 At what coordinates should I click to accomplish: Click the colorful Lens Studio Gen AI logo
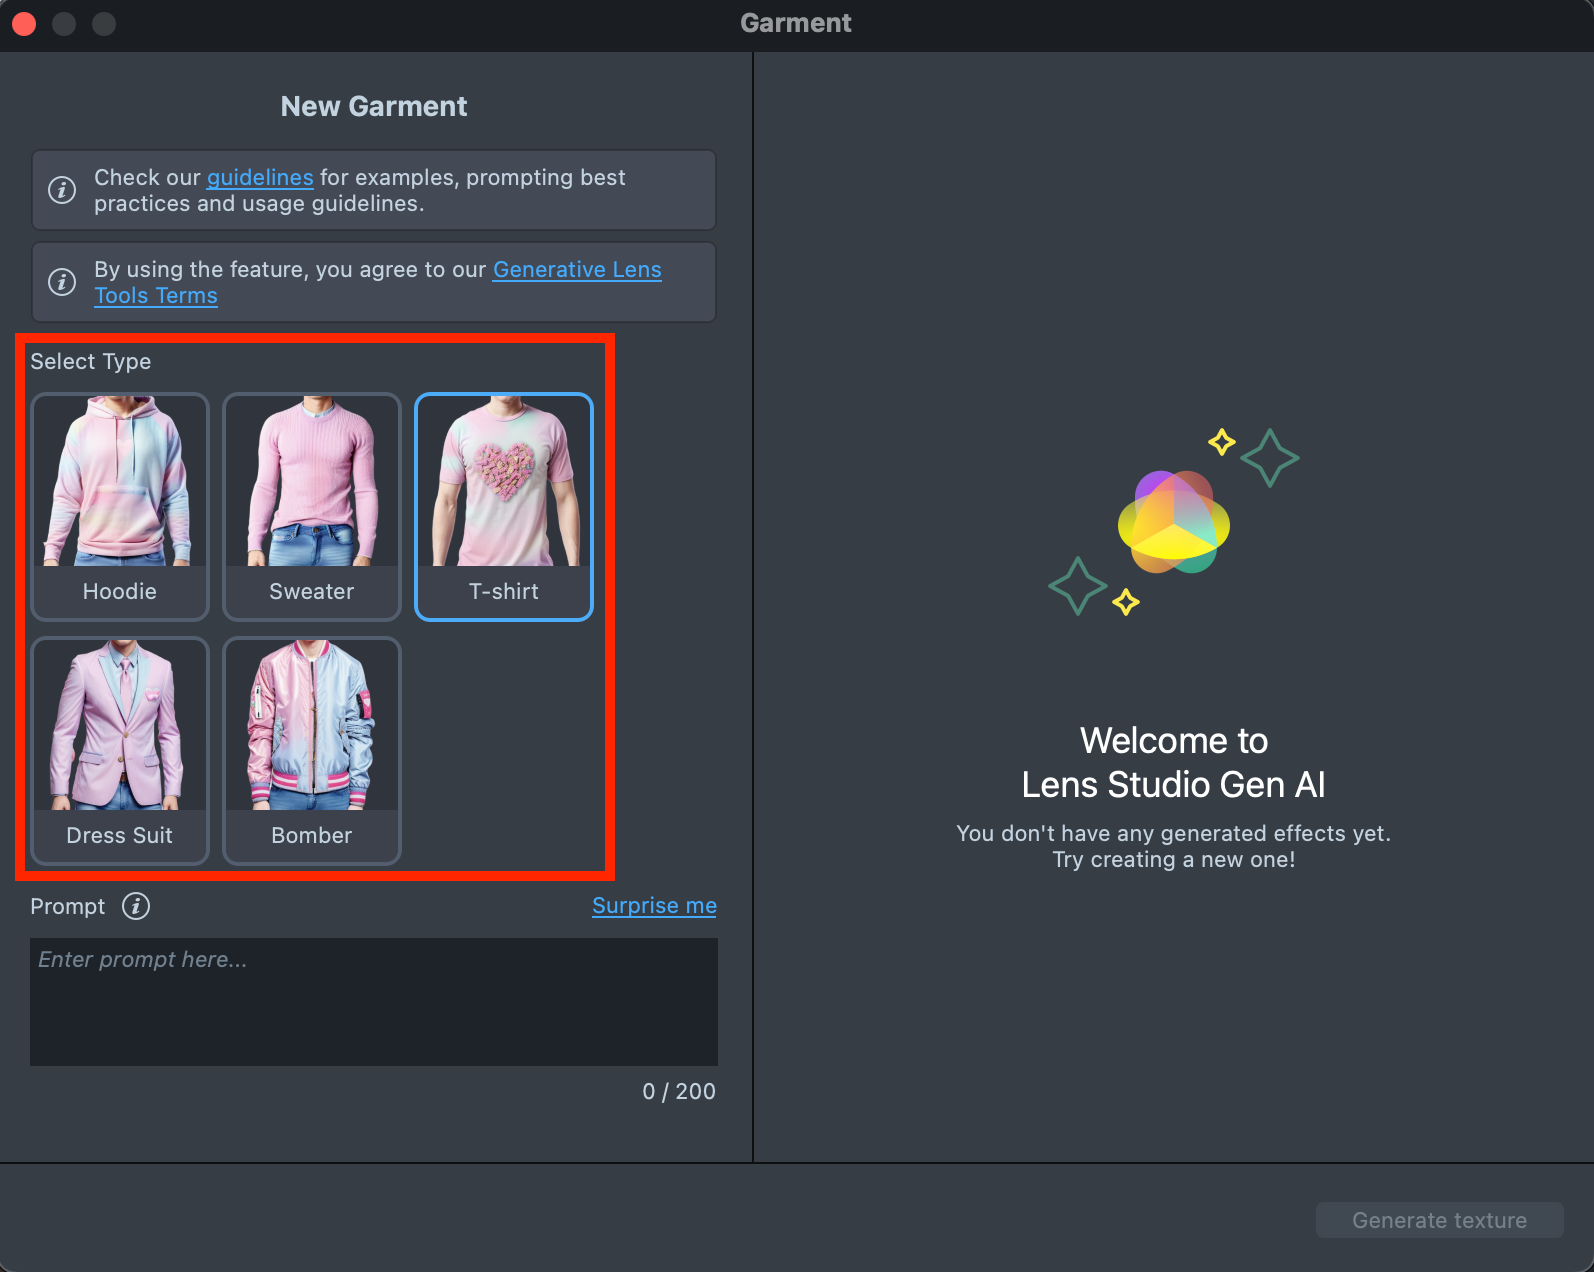click(x=1173, y=522)
